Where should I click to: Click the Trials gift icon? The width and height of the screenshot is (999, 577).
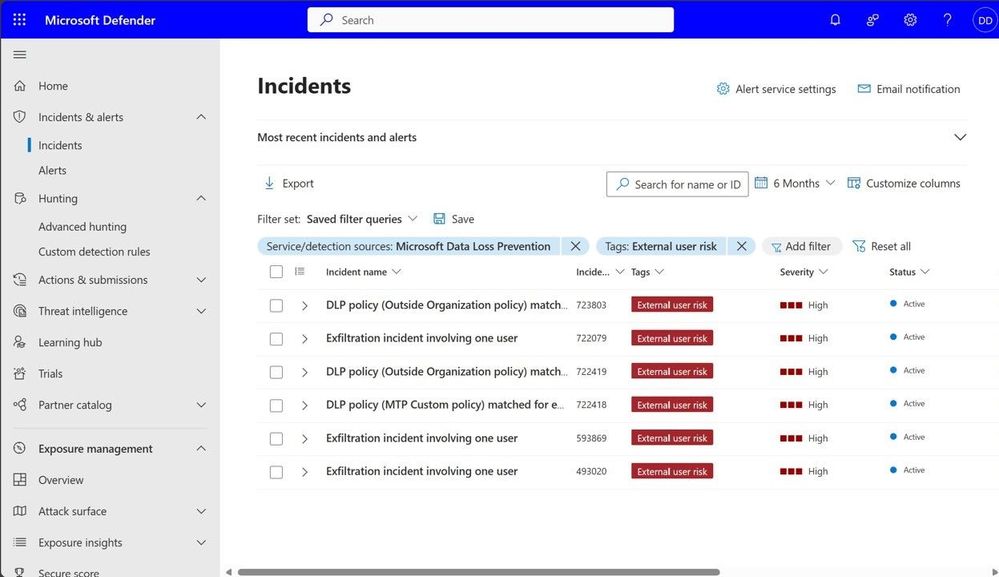[x=20, y=373]
